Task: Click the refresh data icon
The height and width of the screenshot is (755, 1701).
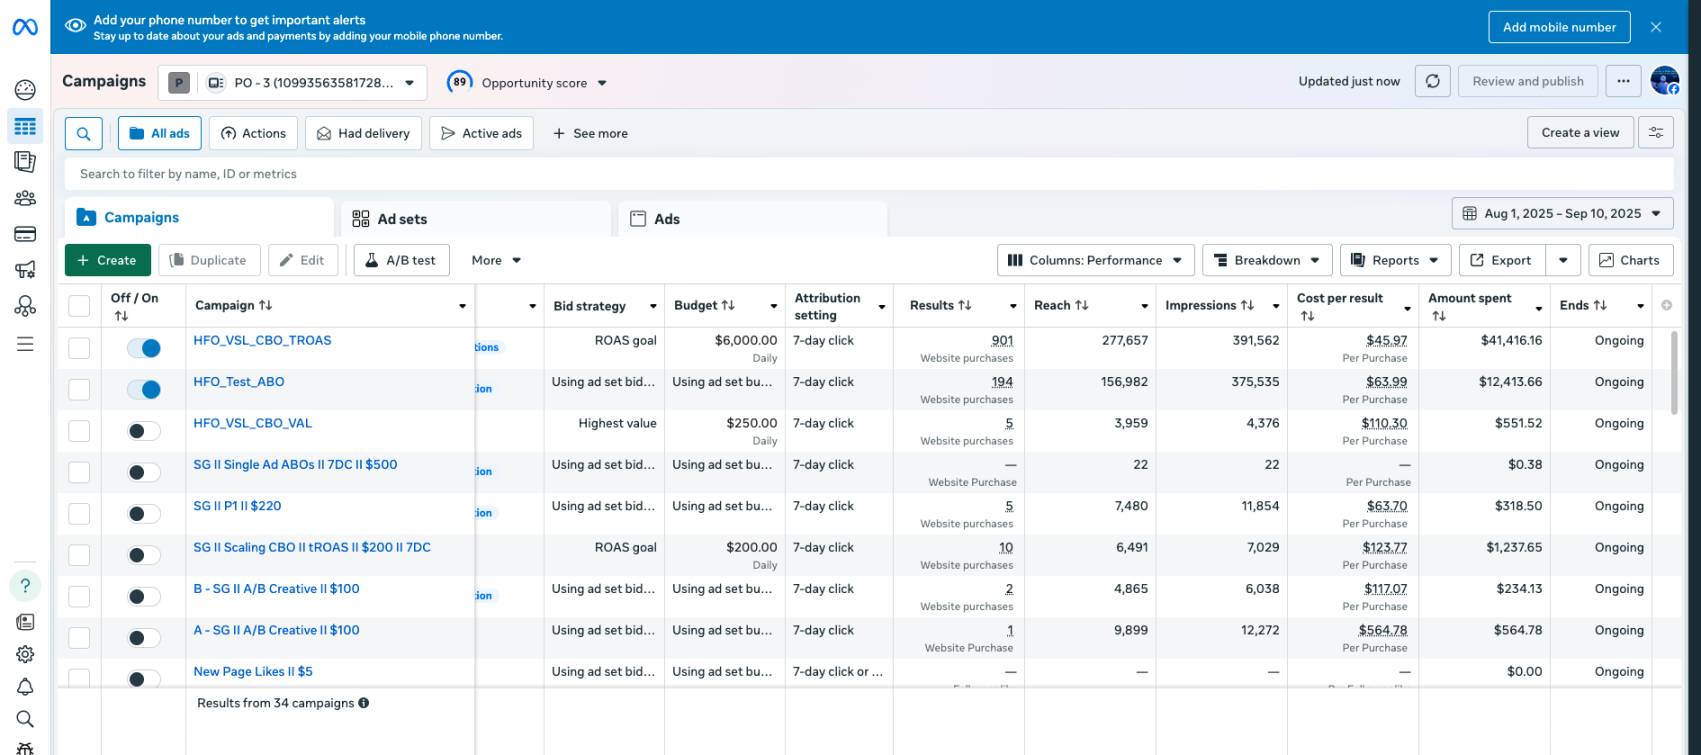Action: pos(1432,82)
